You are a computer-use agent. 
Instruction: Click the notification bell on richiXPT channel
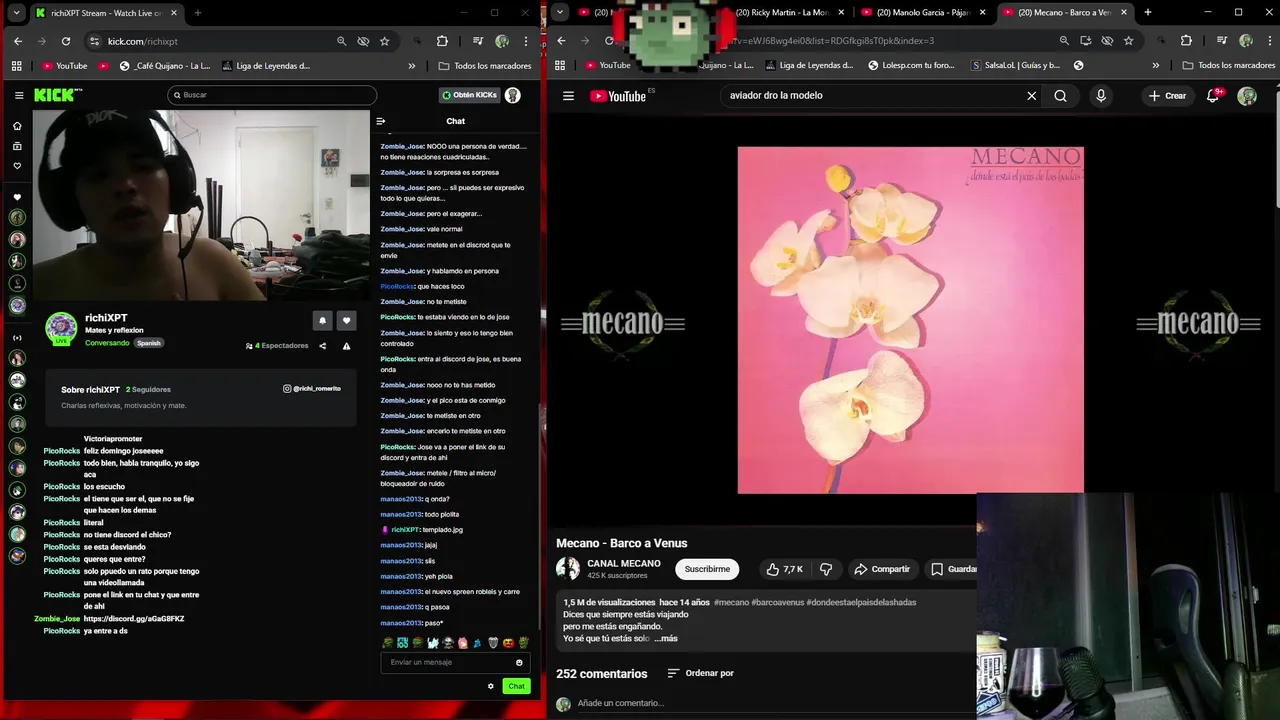coord(322,320)
